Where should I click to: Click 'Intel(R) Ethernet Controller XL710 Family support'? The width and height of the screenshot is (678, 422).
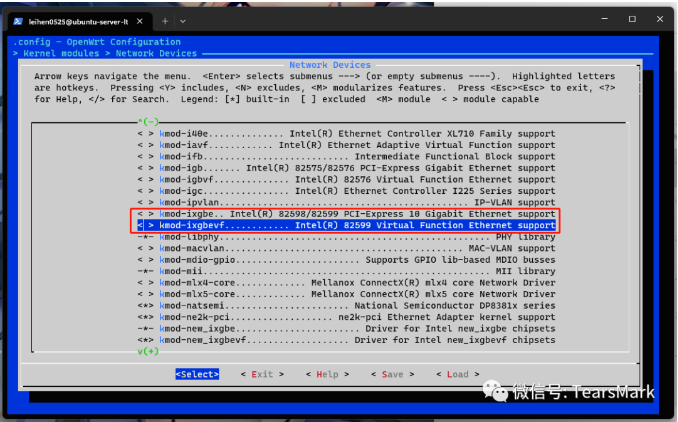tap(422, 134)
